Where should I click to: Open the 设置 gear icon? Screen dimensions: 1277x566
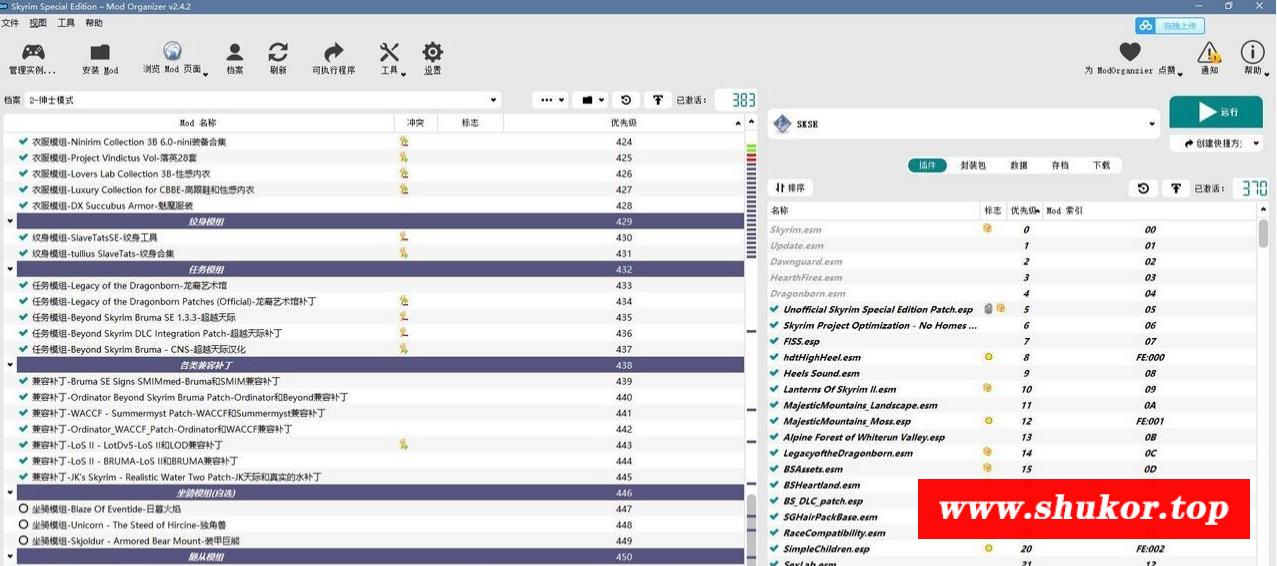click(432, 52)
